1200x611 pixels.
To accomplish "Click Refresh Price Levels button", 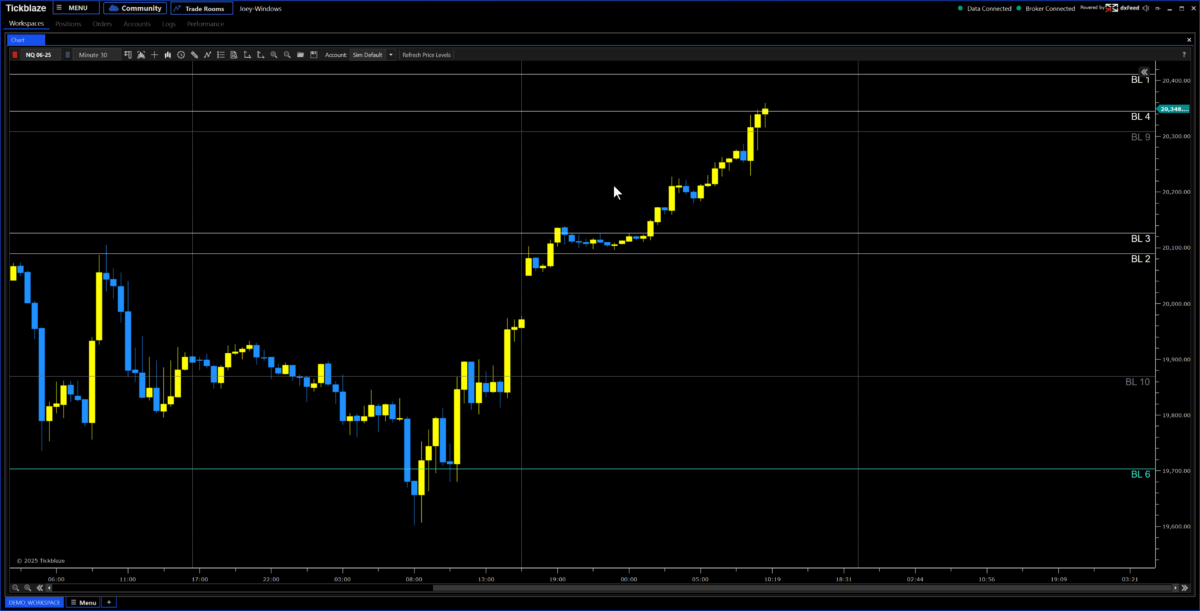I will 426,54.
